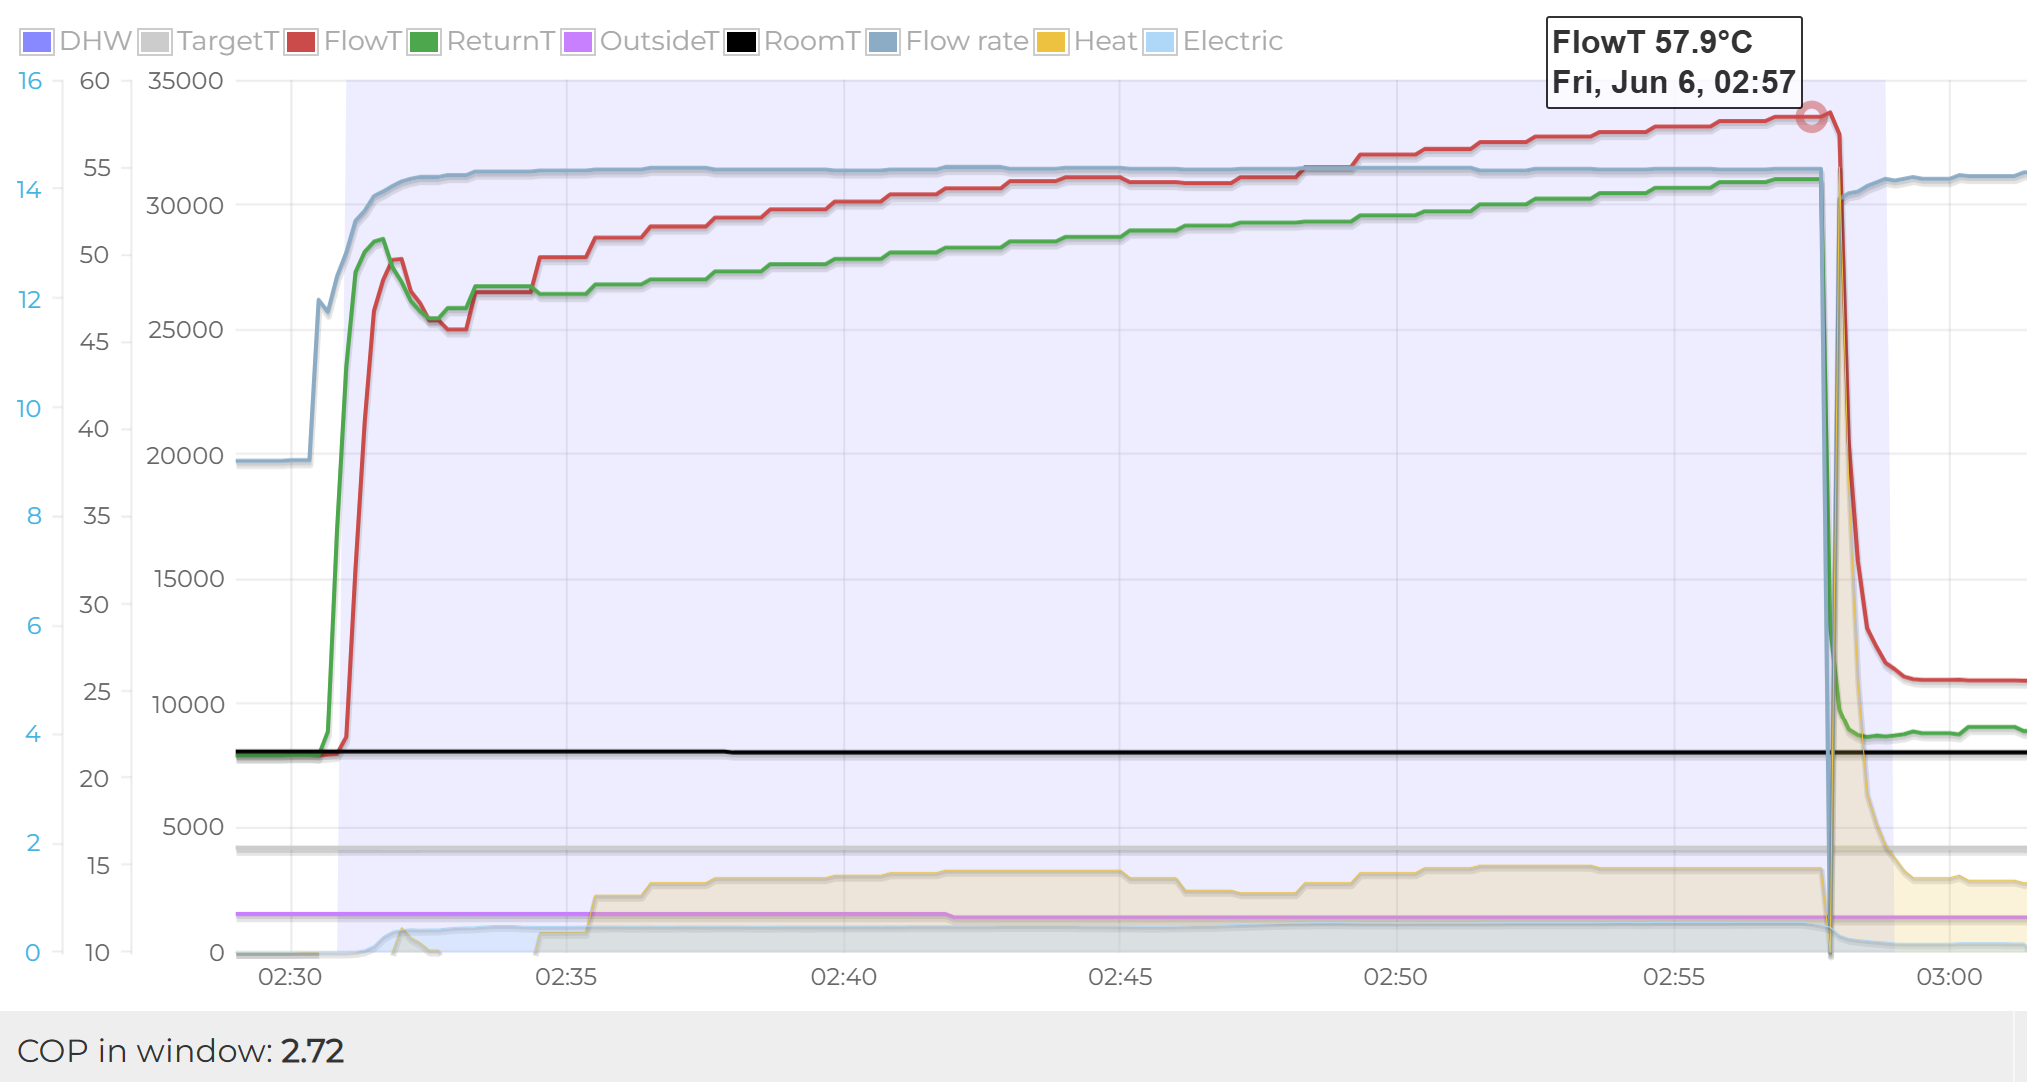Click the 02:45 time axis label

click(x=1120, y=977)
